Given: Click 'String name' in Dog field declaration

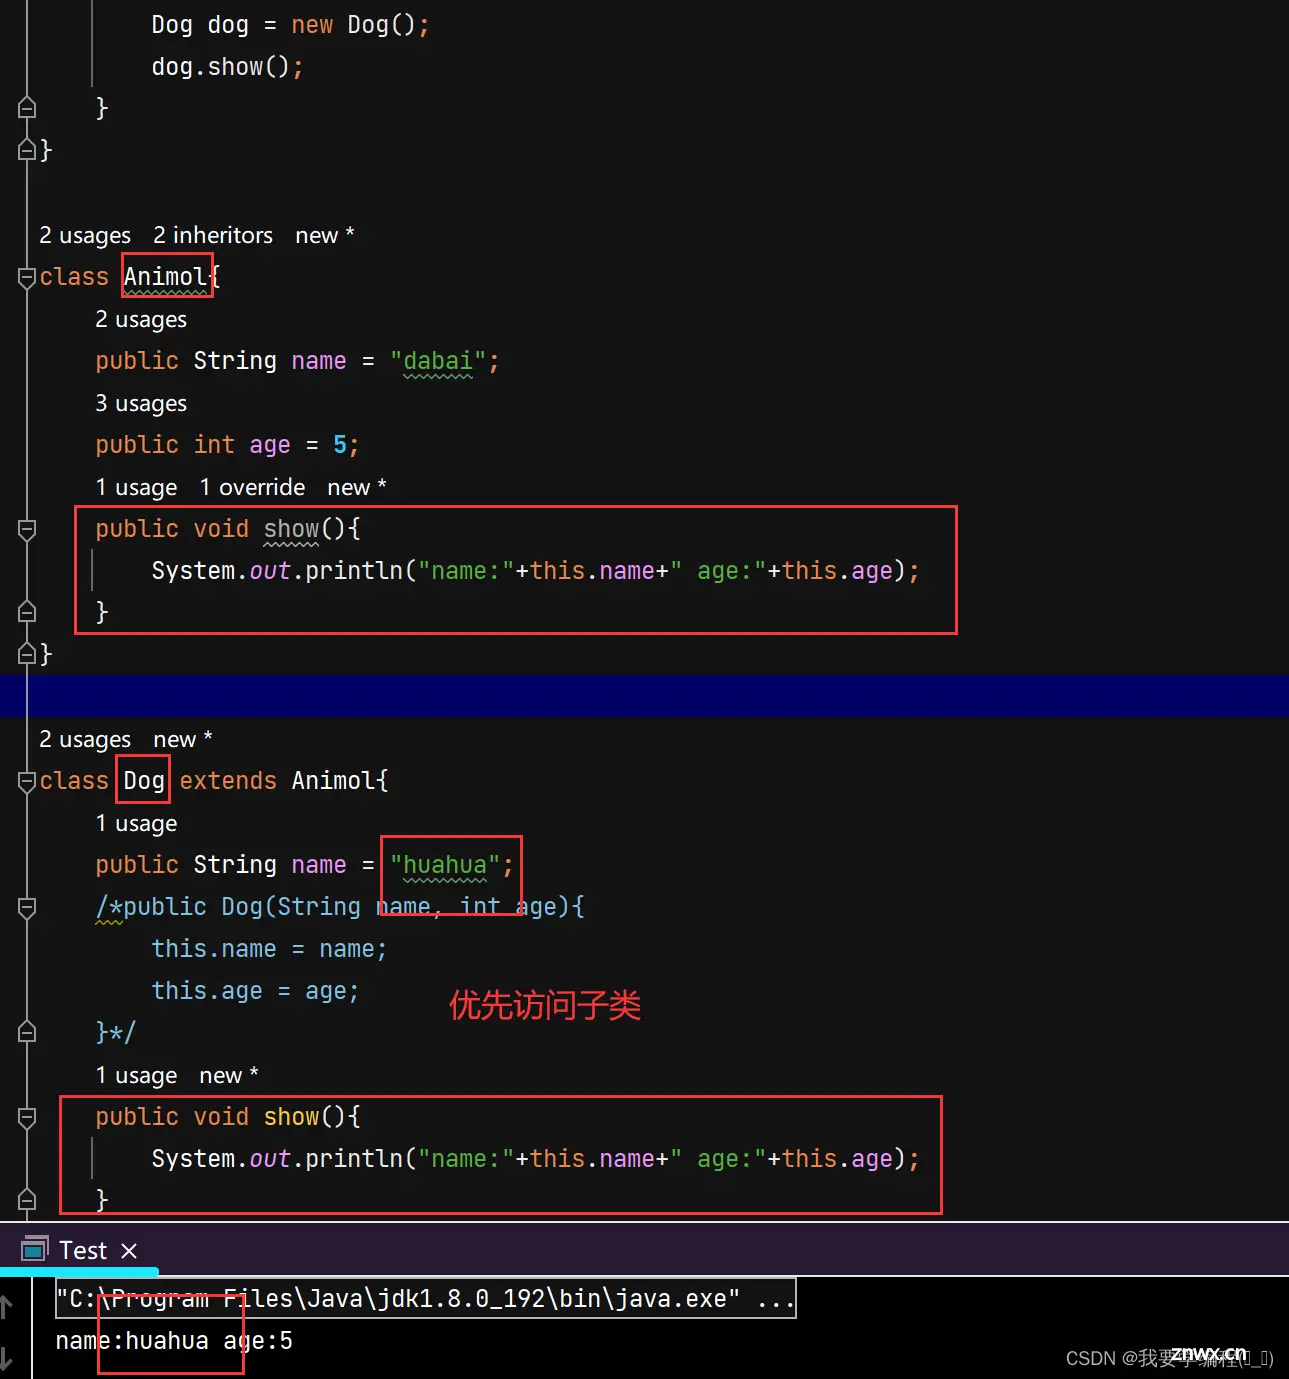Looking at the screenshot, I should [x=270, y=865].
